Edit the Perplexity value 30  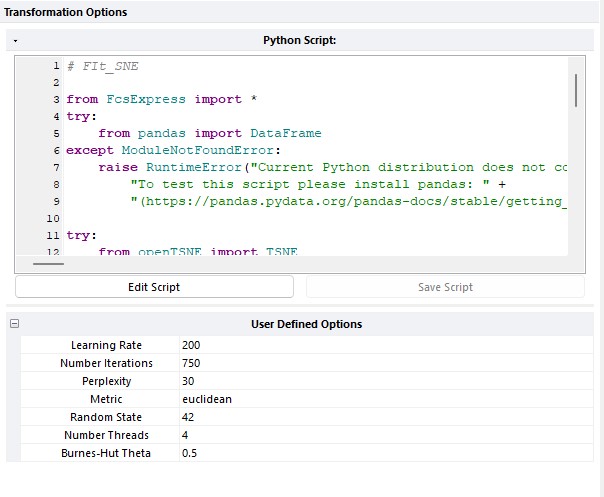[386, 381]
